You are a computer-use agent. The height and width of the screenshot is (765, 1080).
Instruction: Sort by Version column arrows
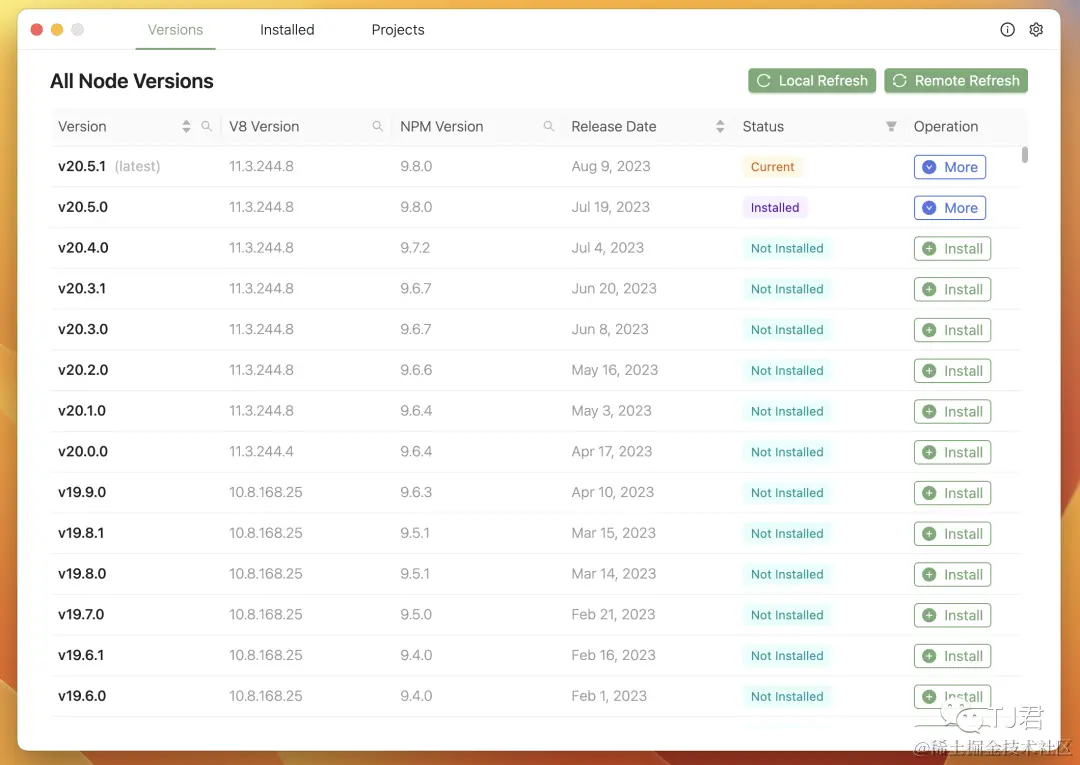(x=186, y=127)
